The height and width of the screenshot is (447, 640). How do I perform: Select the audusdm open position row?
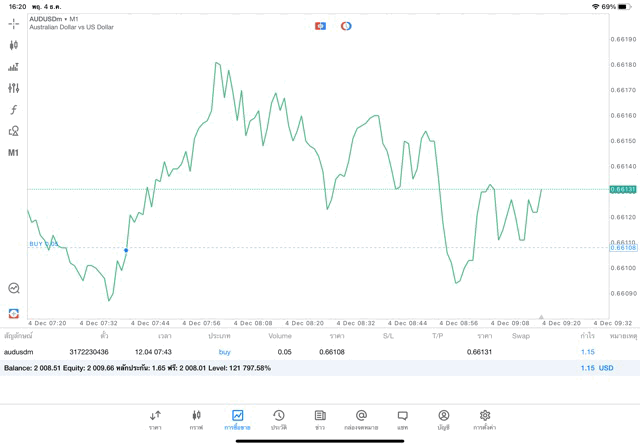[x=300, y=352]
